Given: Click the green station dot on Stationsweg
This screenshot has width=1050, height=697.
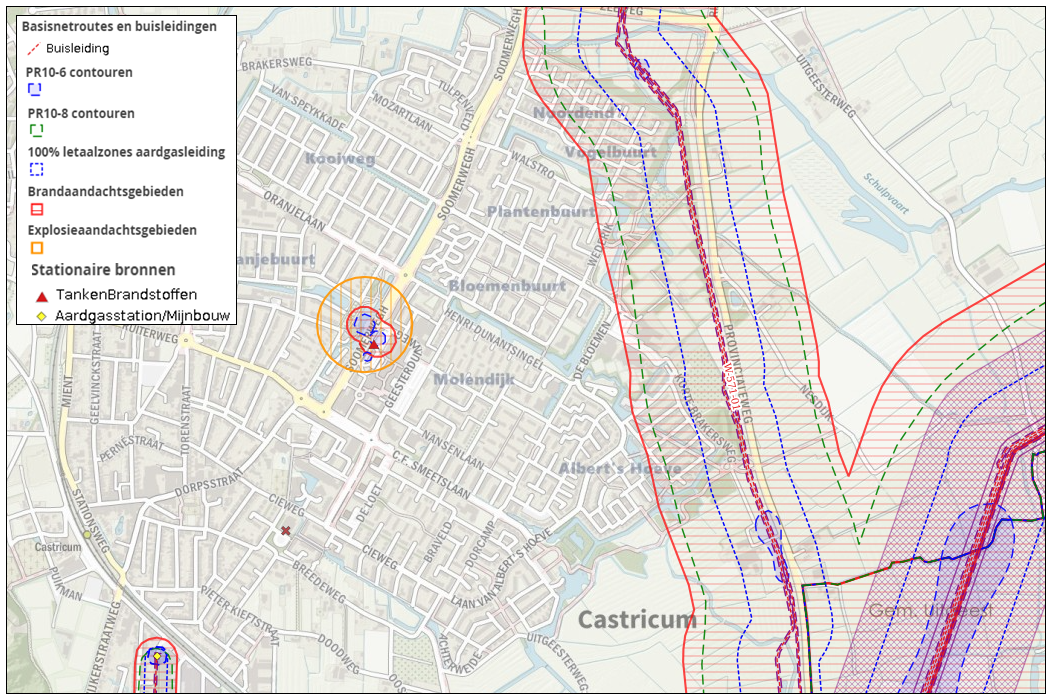Looking at the screenshot, I should pos(87,535).
